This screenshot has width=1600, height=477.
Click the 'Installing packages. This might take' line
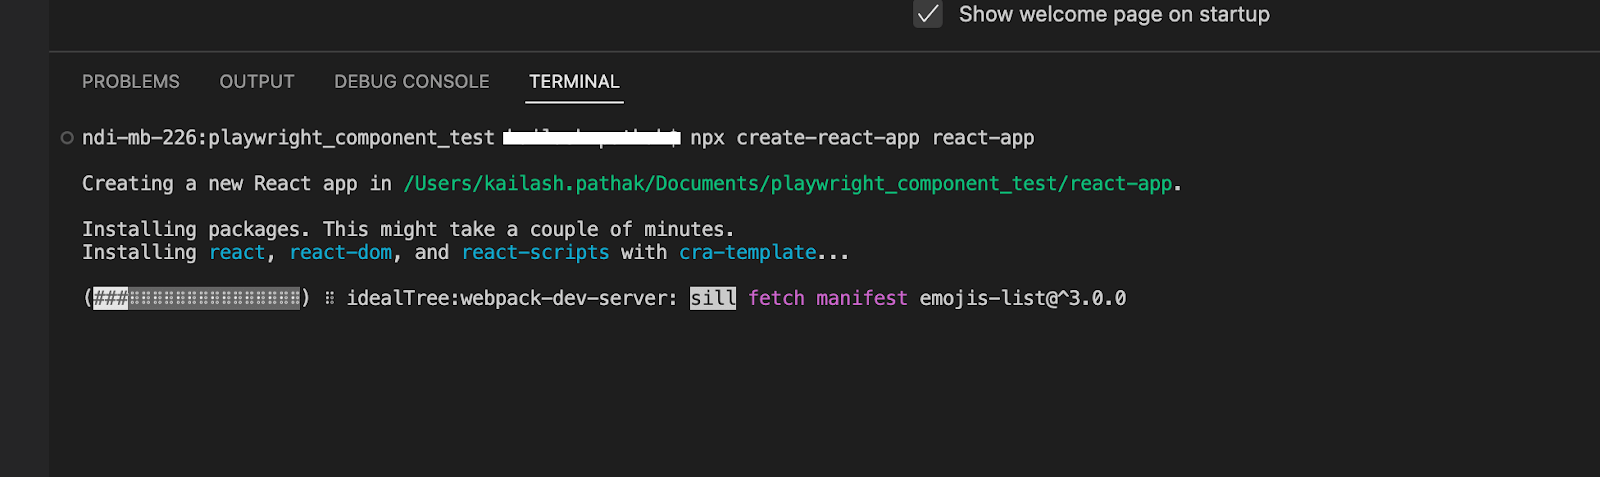point(408,229)
